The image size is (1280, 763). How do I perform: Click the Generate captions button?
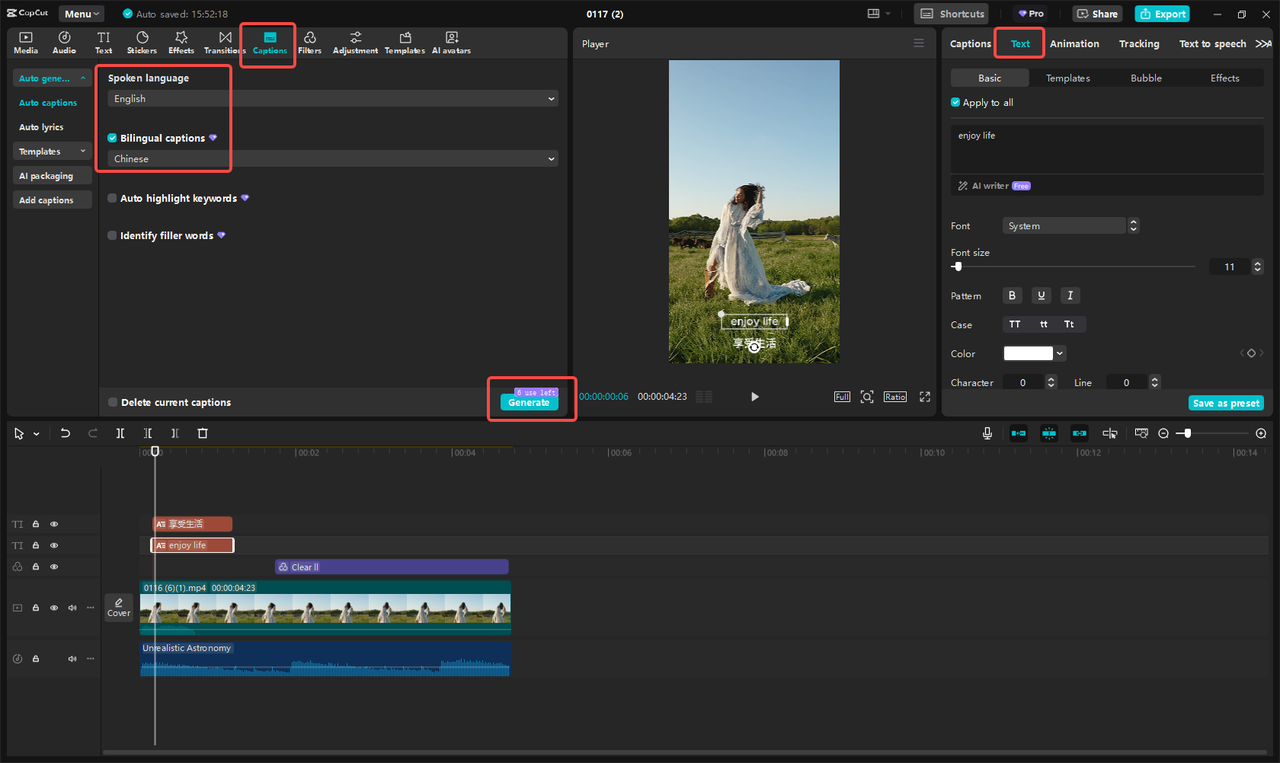528,402
